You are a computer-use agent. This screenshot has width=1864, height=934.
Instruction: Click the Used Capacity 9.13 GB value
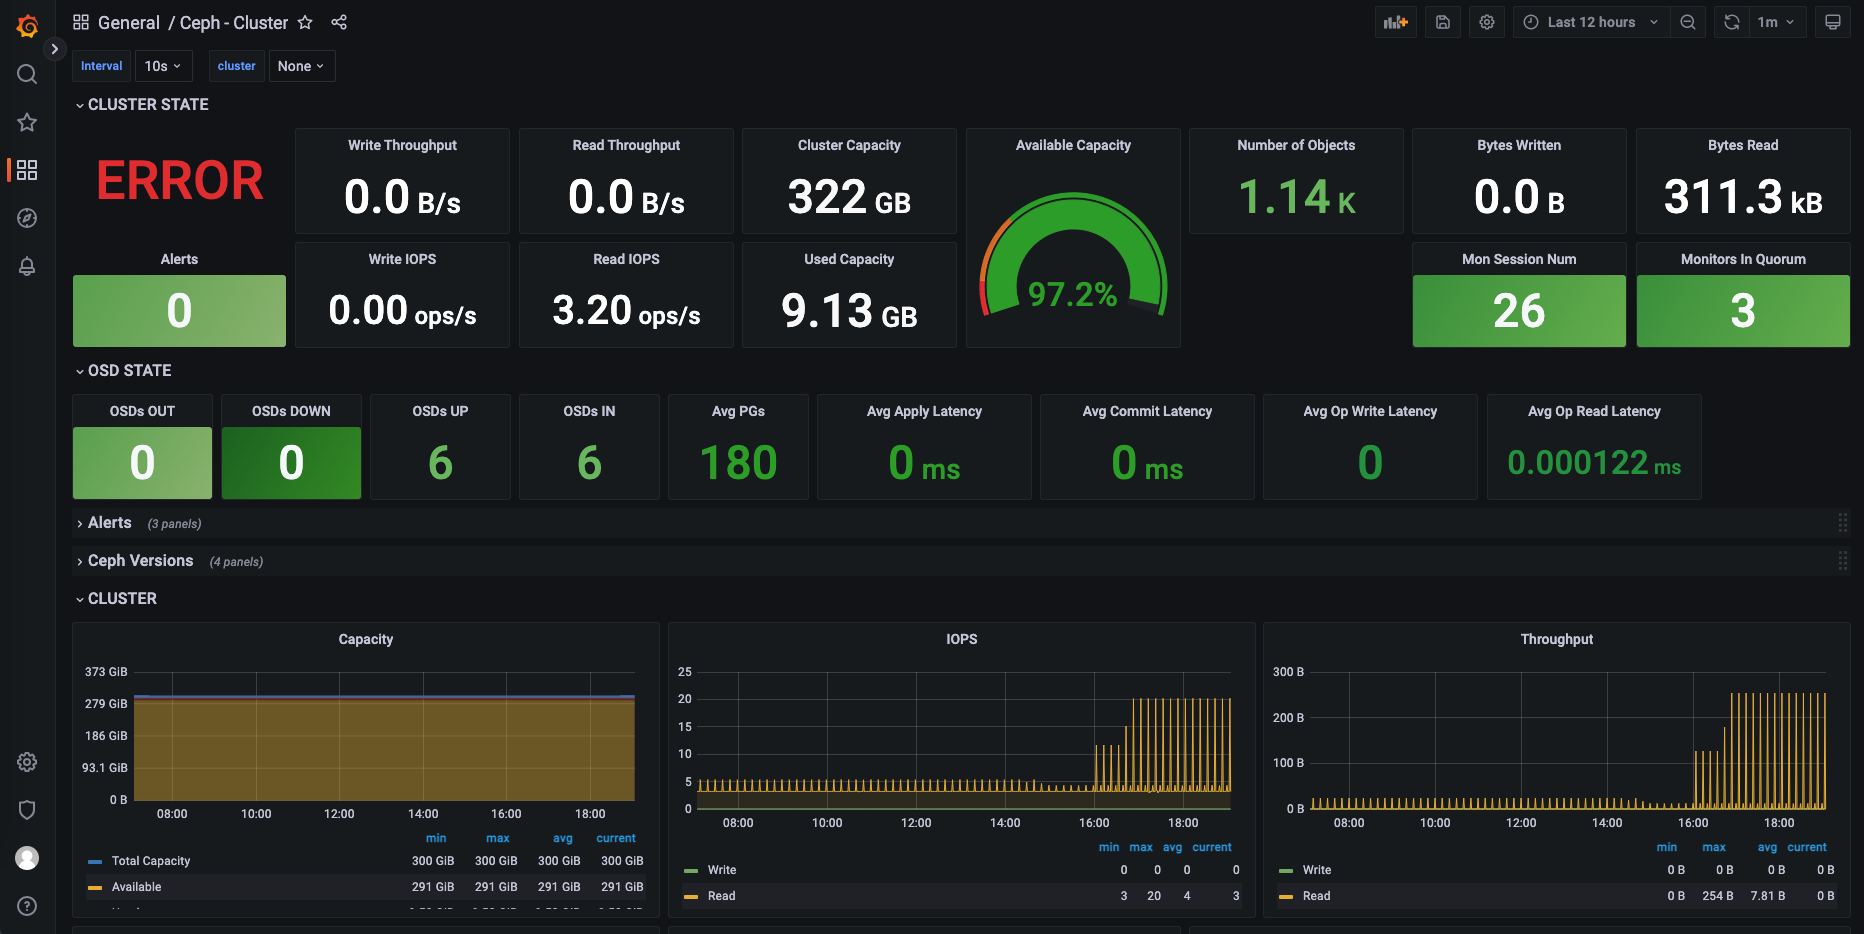pos(849,311)
